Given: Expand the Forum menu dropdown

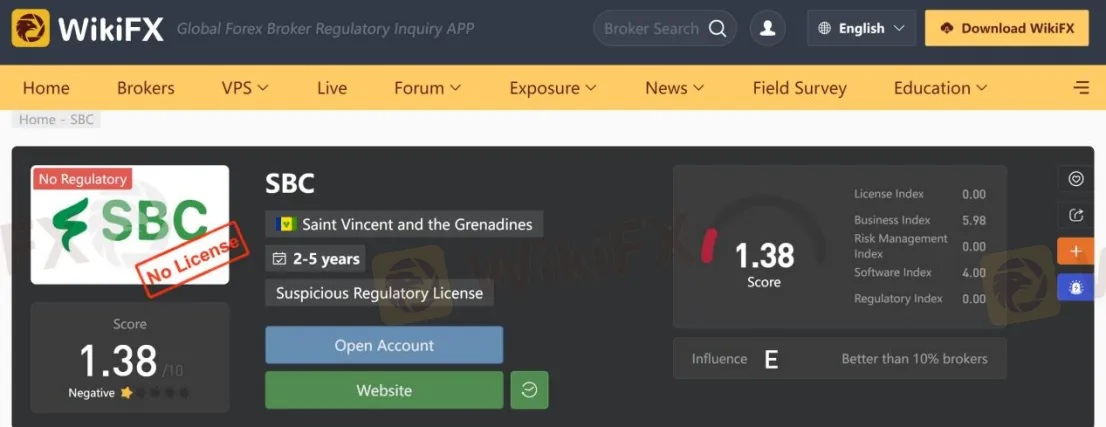Looking at the screenshot, I should point(427,88).
